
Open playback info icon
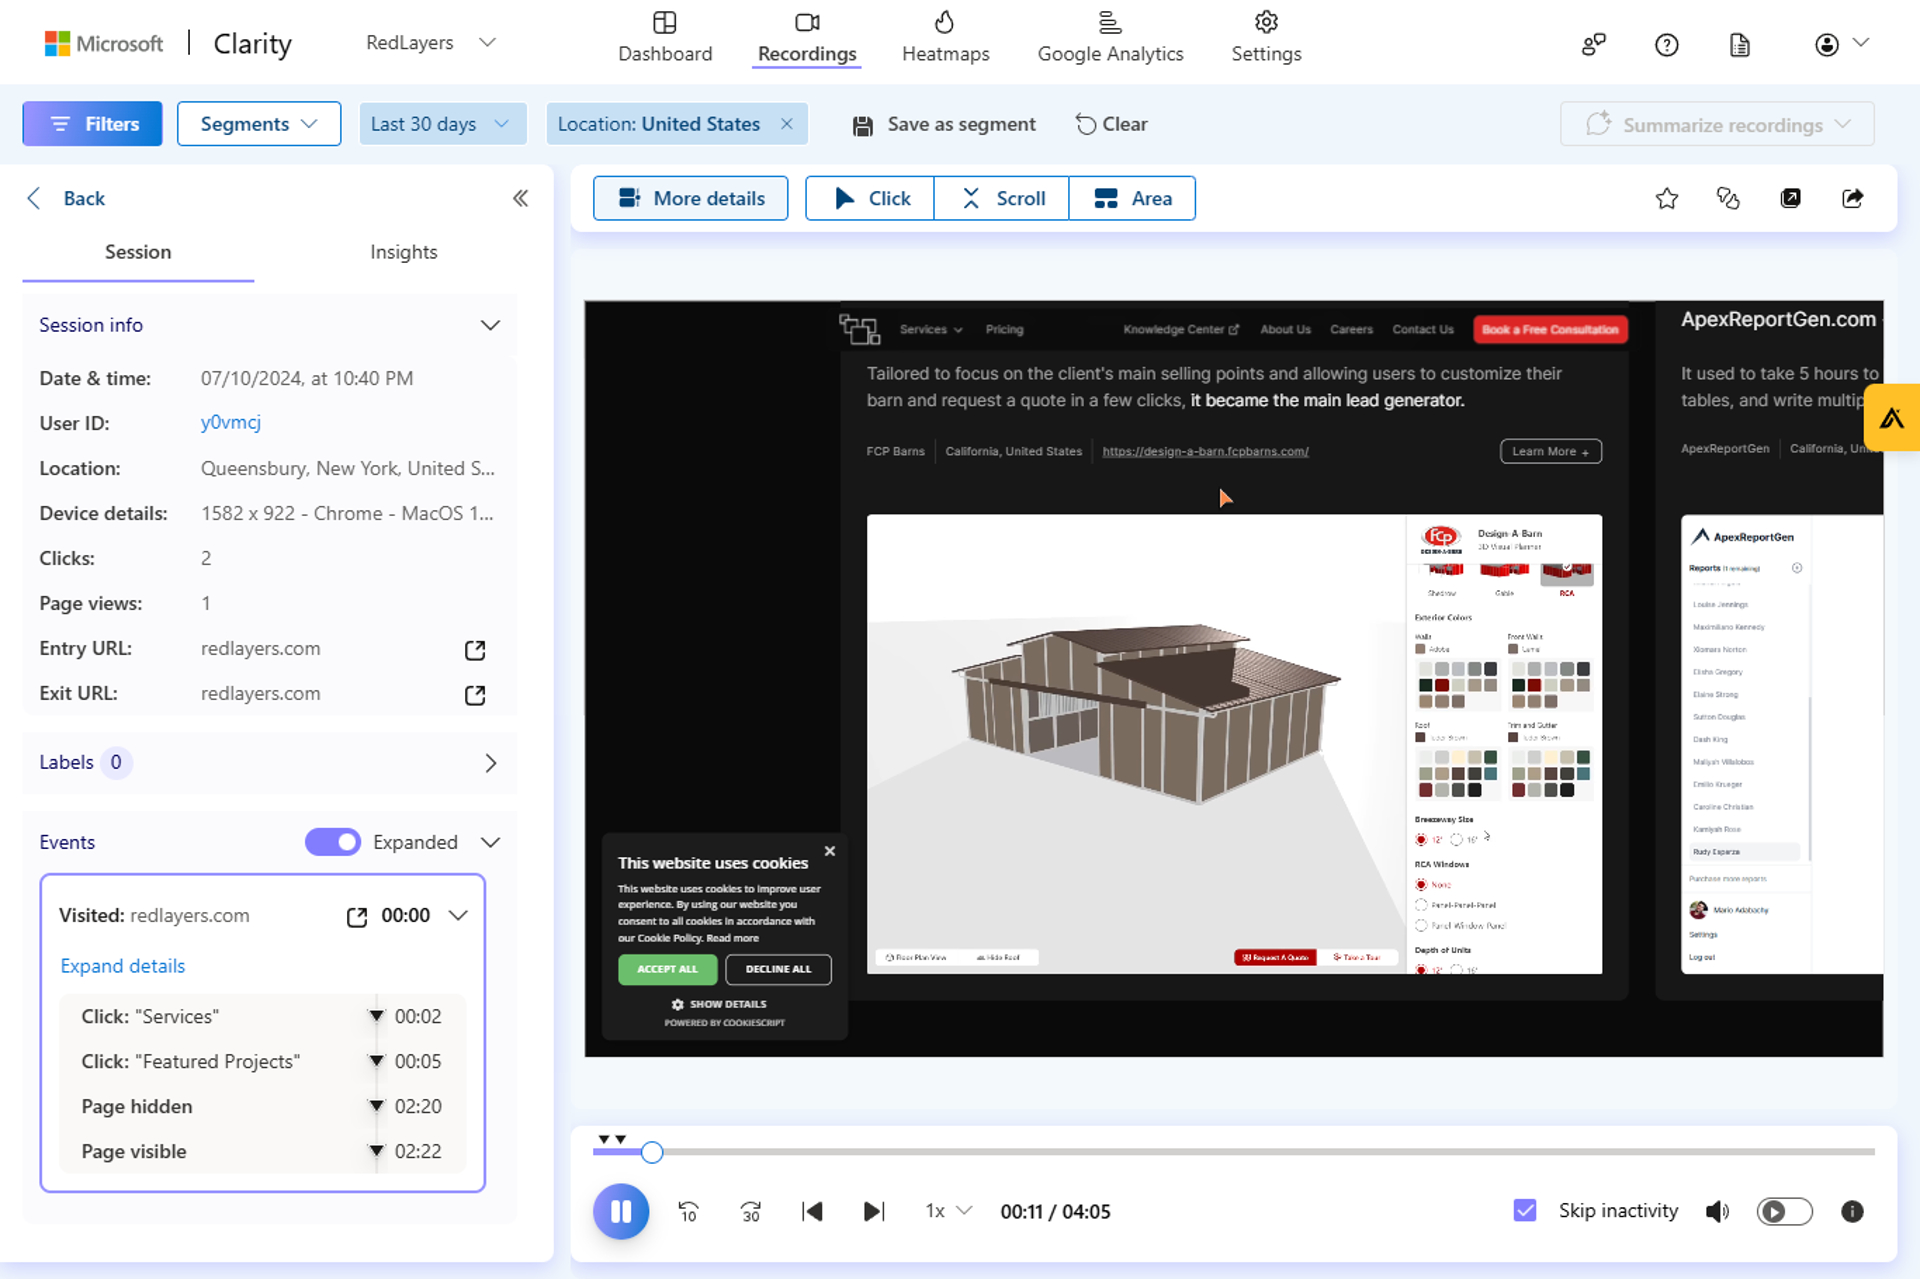(1852, 1211)
